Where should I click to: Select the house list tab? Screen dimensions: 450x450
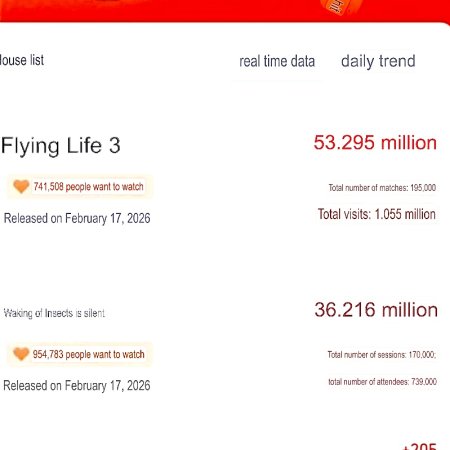22,60
